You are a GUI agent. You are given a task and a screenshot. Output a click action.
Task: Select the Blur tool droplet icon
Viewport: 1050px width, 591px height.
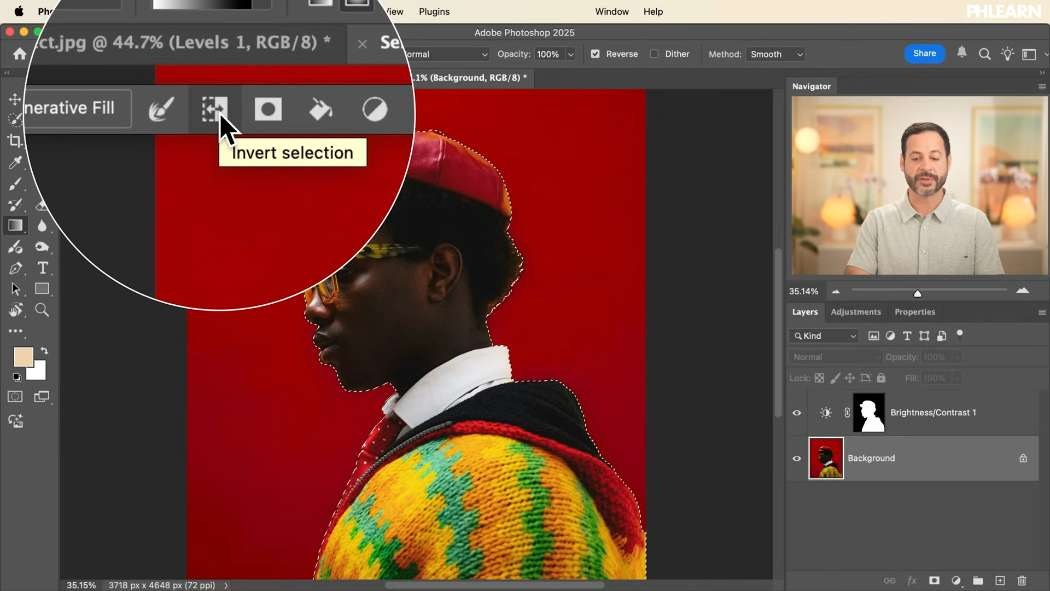[x=42, y=226]
